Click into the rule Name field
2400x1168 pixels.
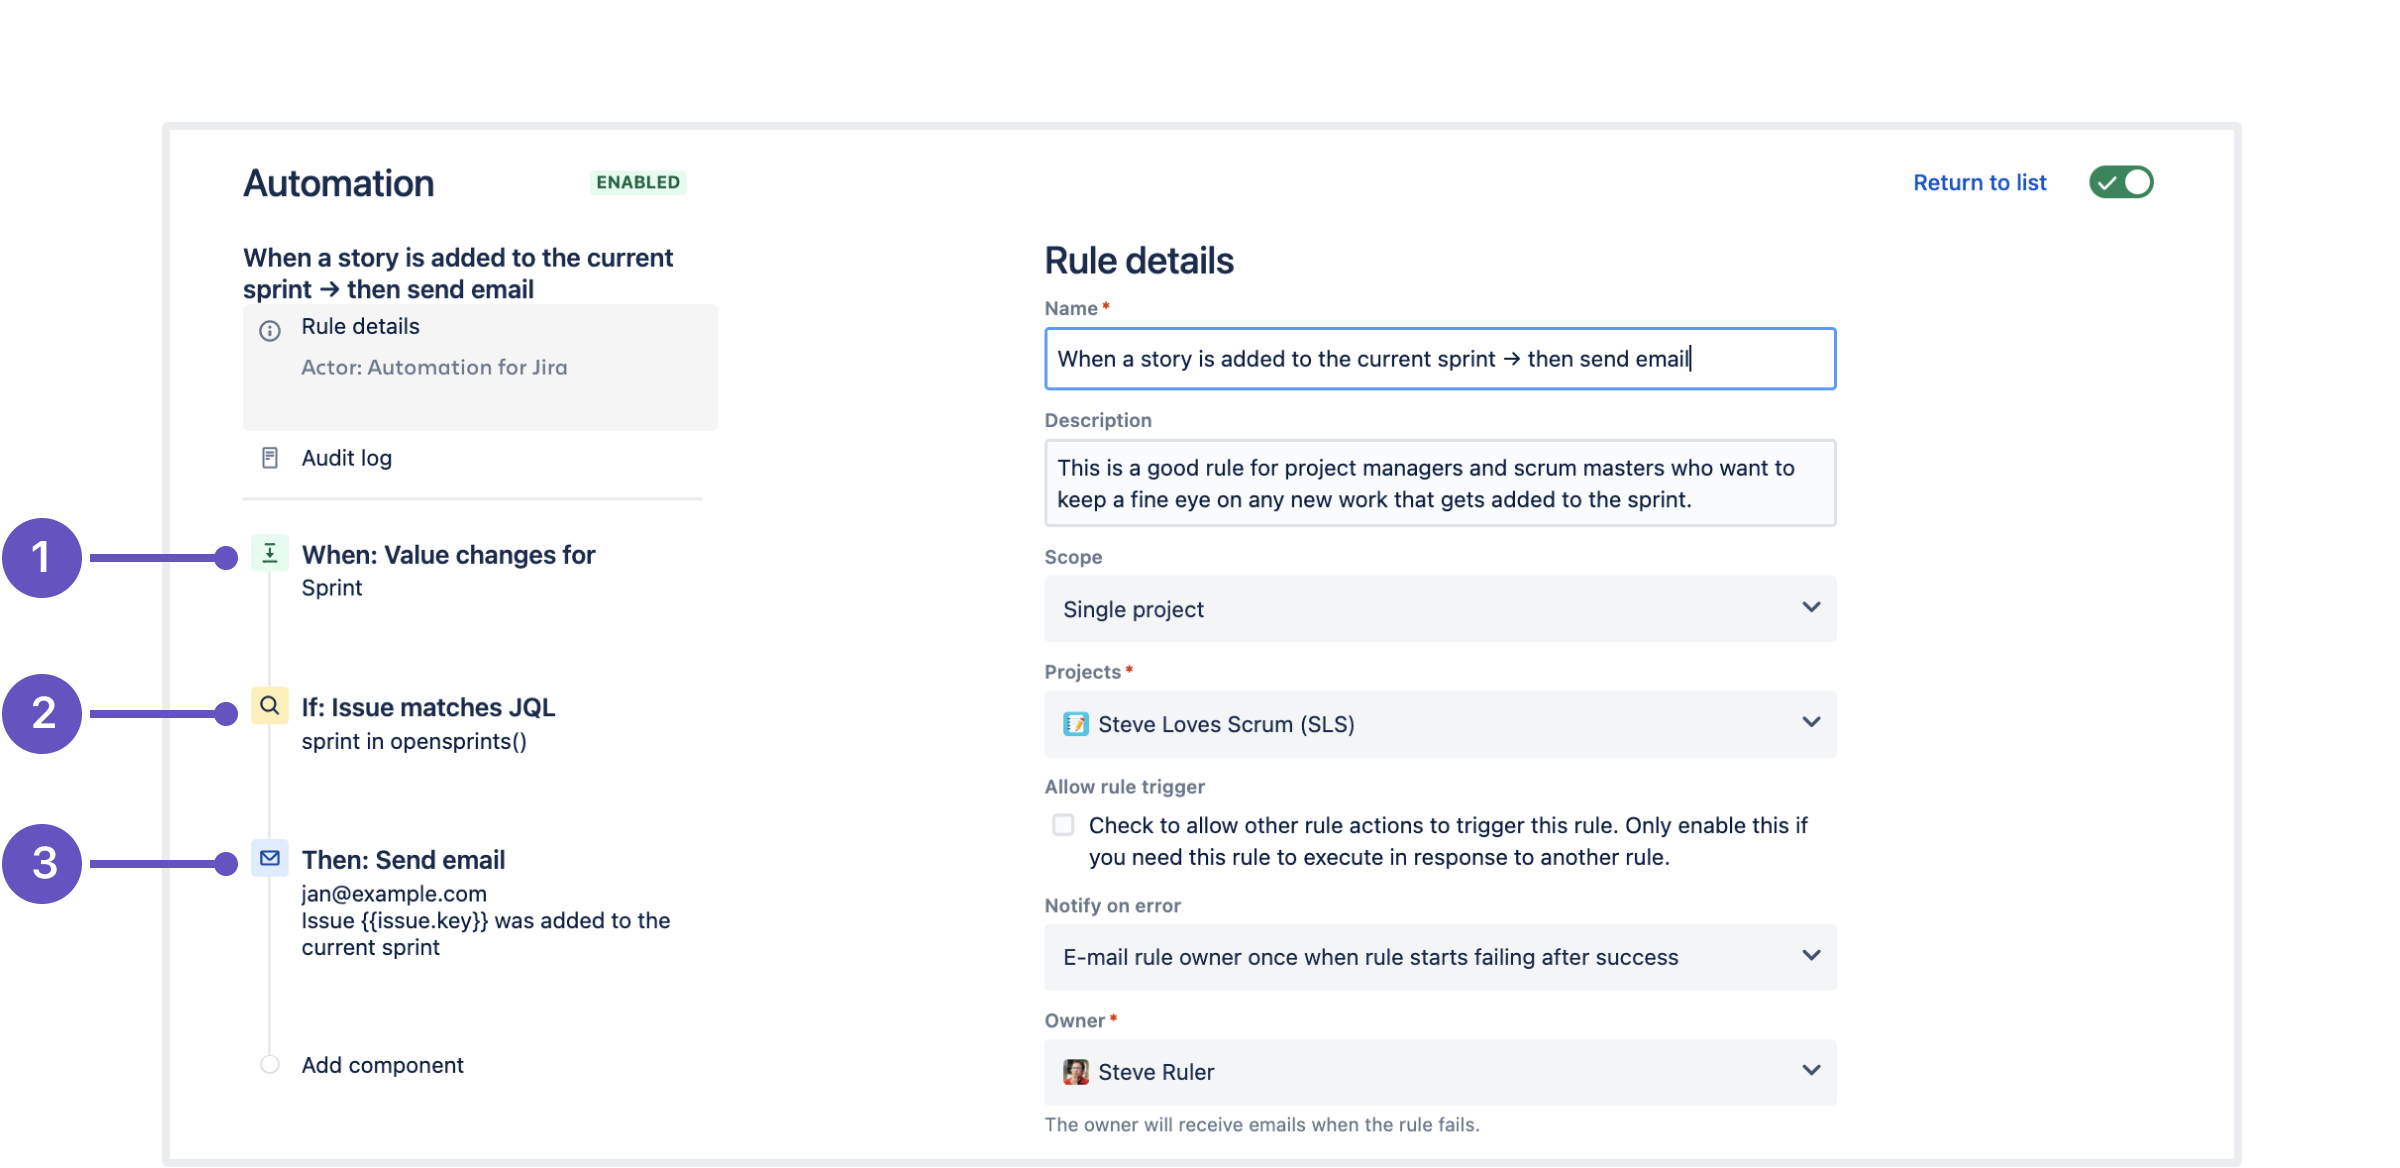point(1439,359)
